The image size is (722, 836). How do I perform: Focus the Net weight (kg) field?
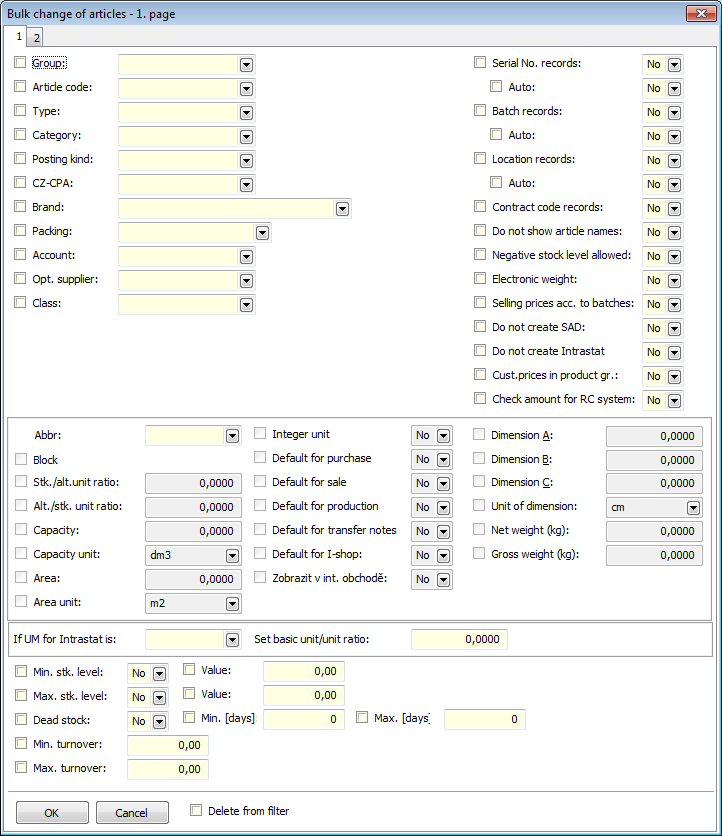(x=654, y=531)
